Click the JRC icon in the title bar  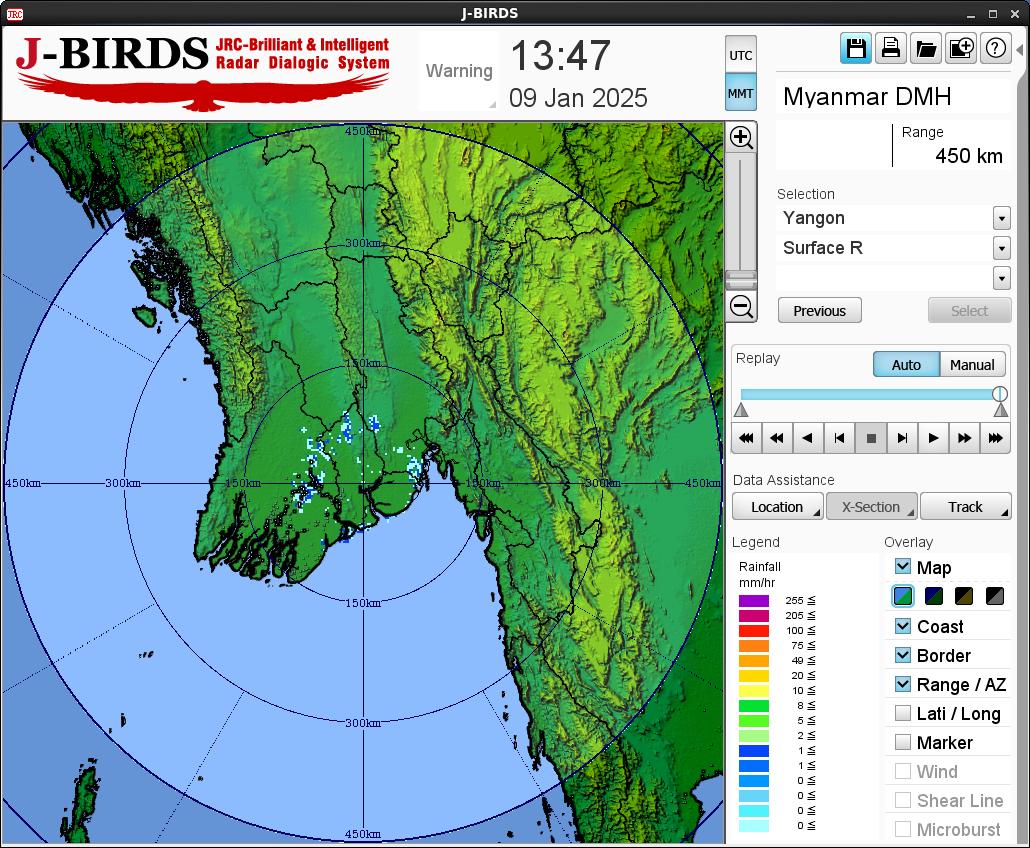14,14
